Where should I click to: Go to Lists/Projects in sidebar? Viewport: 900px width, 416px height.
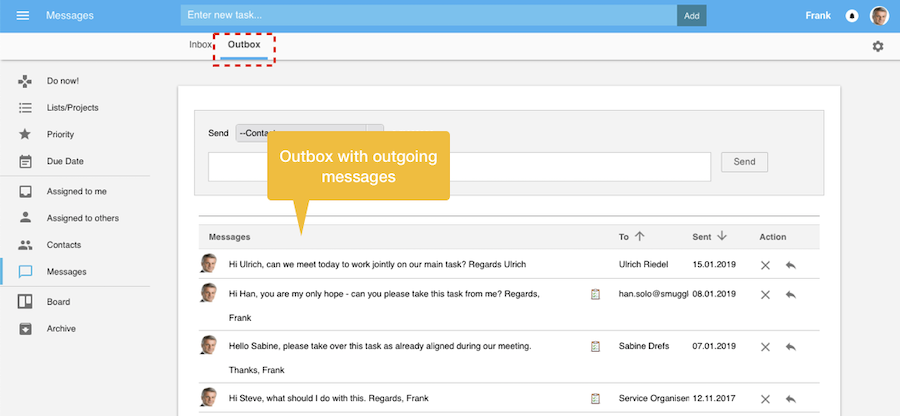point(72,107)
